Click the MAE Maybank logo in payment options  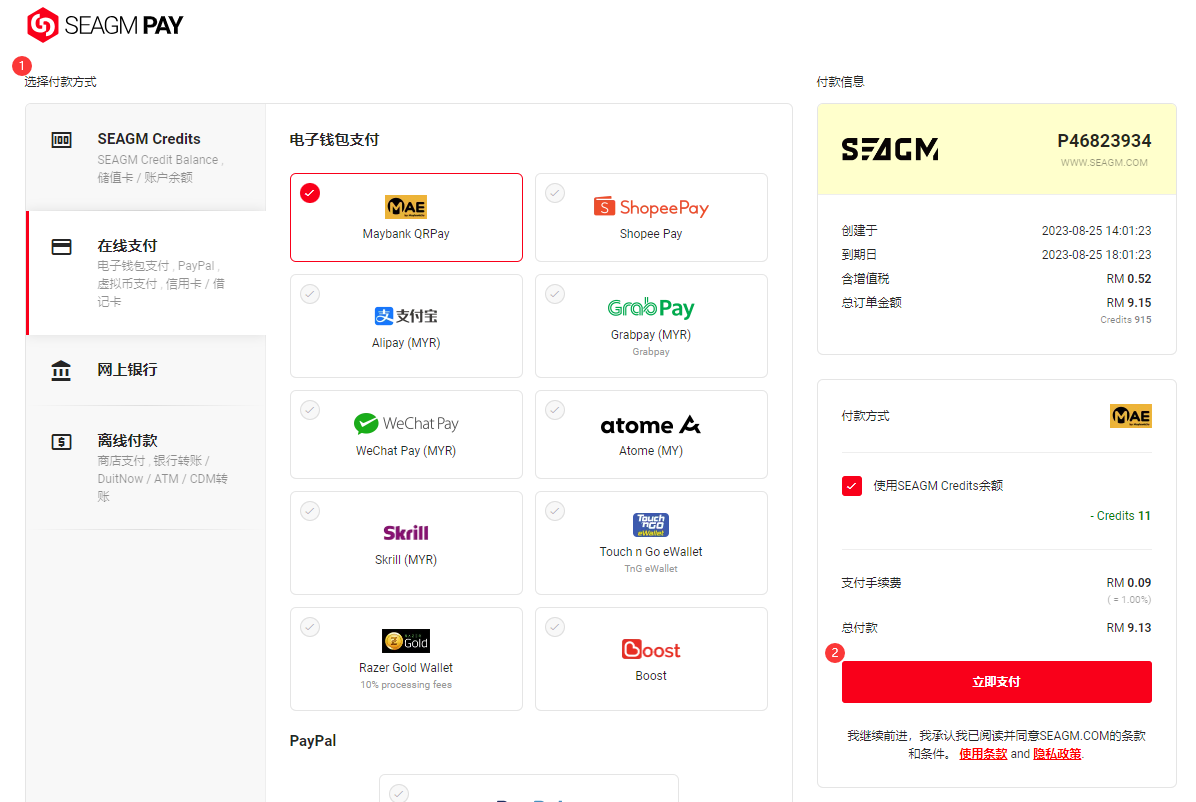406,207
